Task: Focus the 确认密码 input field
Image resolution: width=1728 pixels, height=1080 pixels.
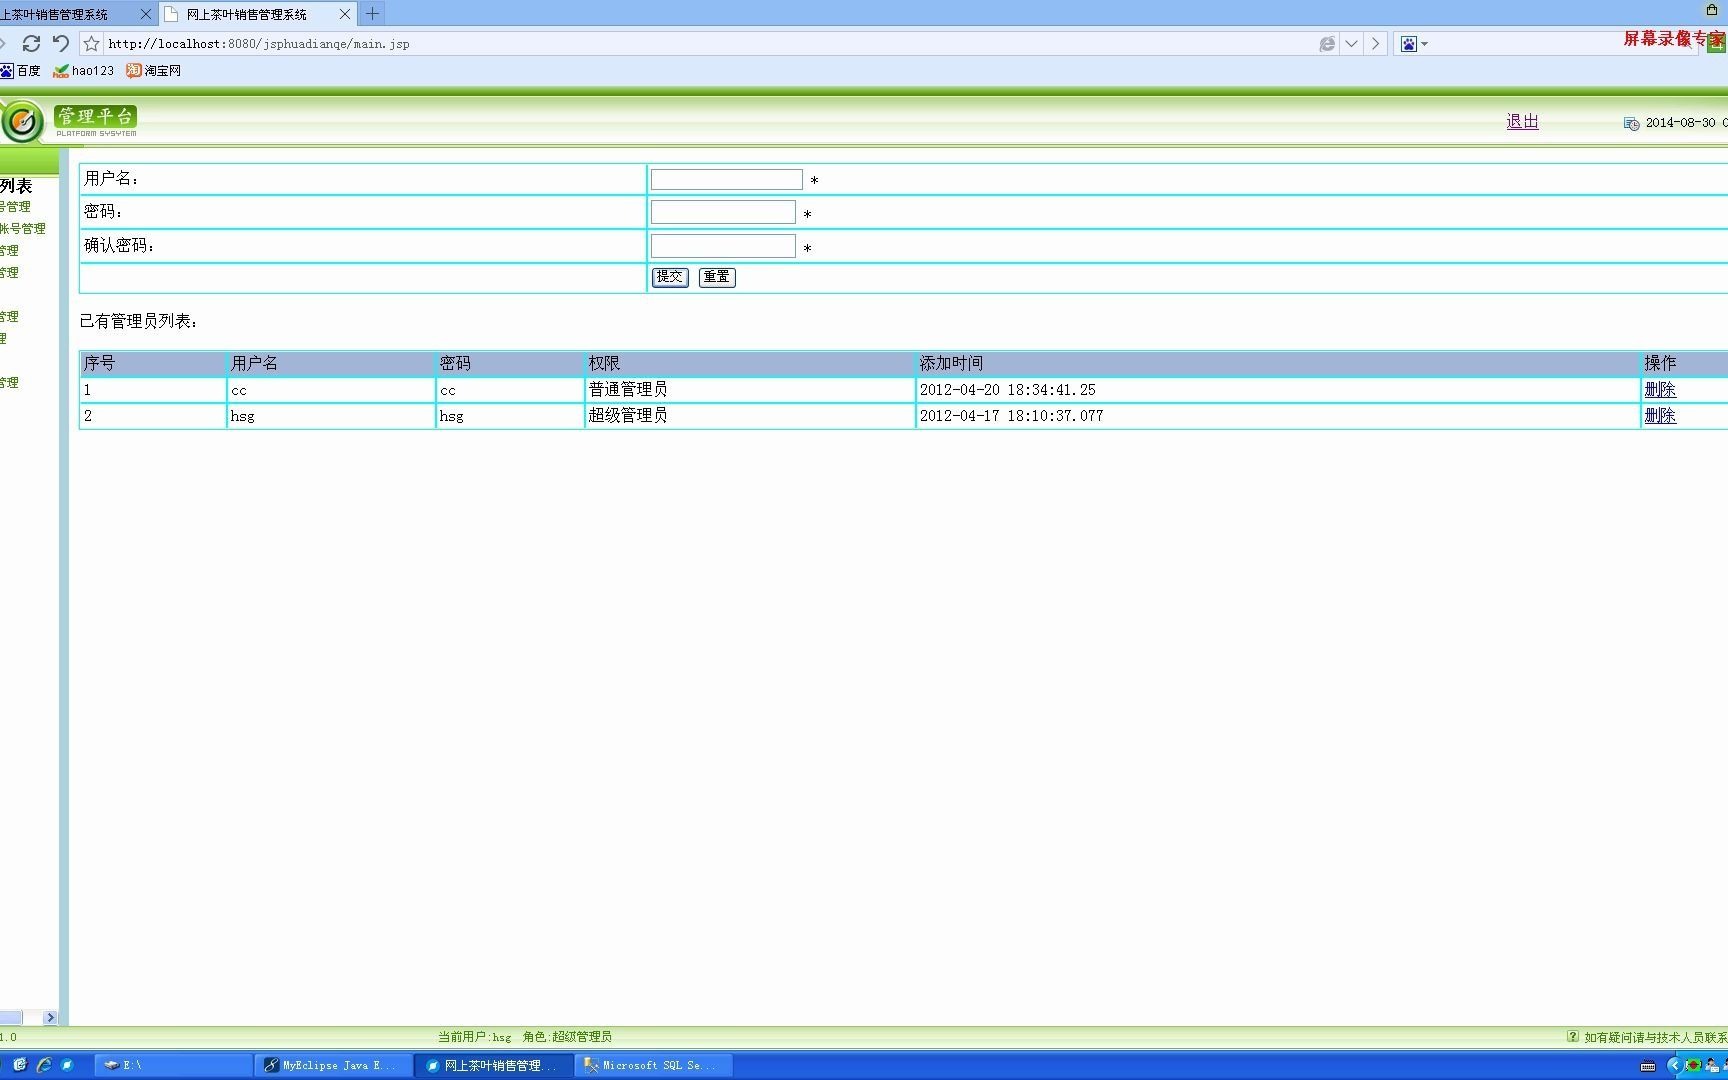Action: click(723, 246)
